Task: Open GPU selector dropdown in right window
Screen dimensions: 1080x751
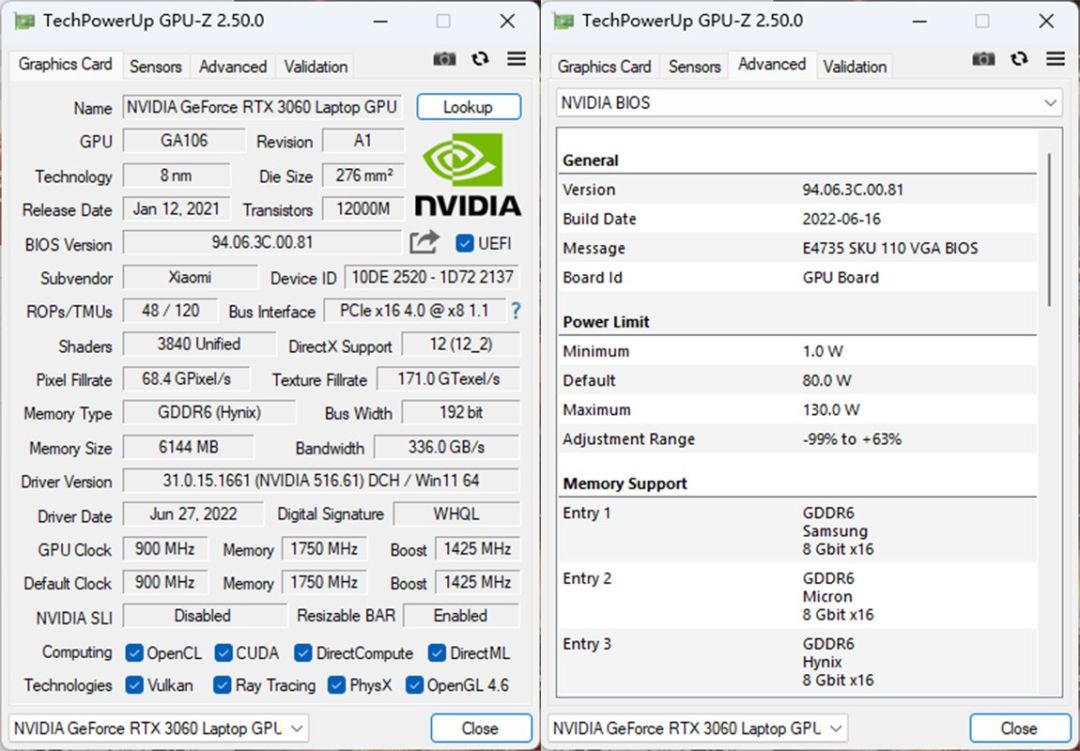Action: coord(697,728)
